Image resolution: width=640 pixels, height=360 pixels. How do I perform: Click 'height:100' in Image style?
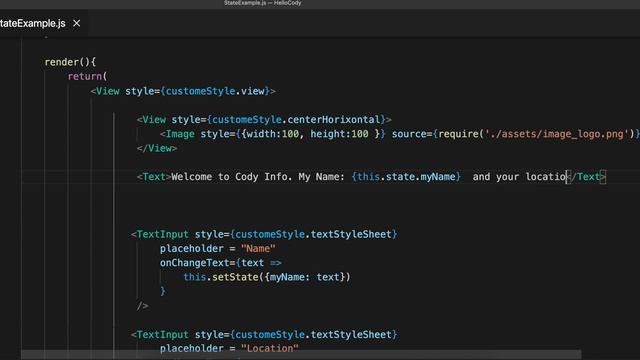[339, 134]
